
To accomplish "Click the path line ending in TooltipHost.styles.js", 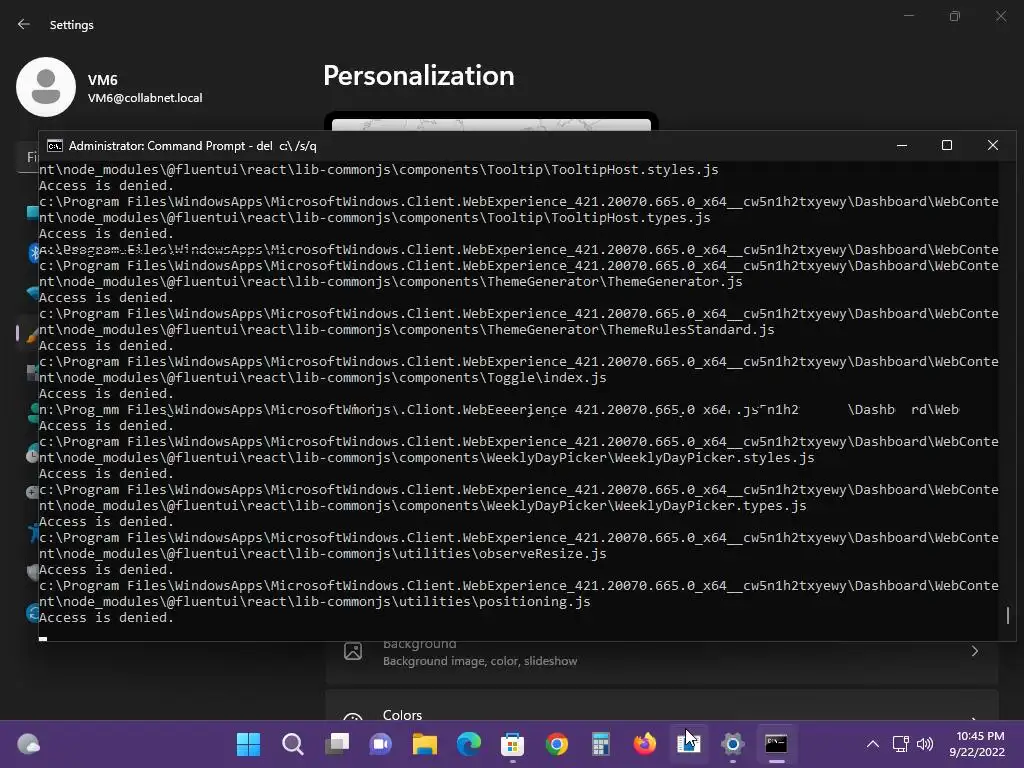I will 378,170.
